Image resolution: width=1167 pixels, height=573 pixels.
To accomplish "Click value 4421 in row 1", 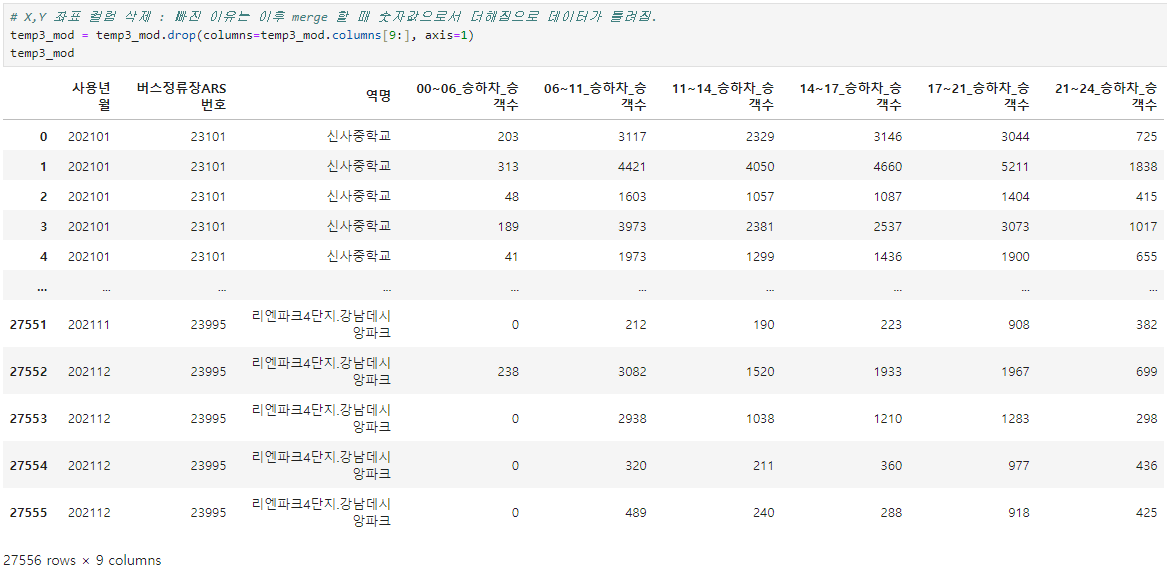I will [x=633, y=167].
